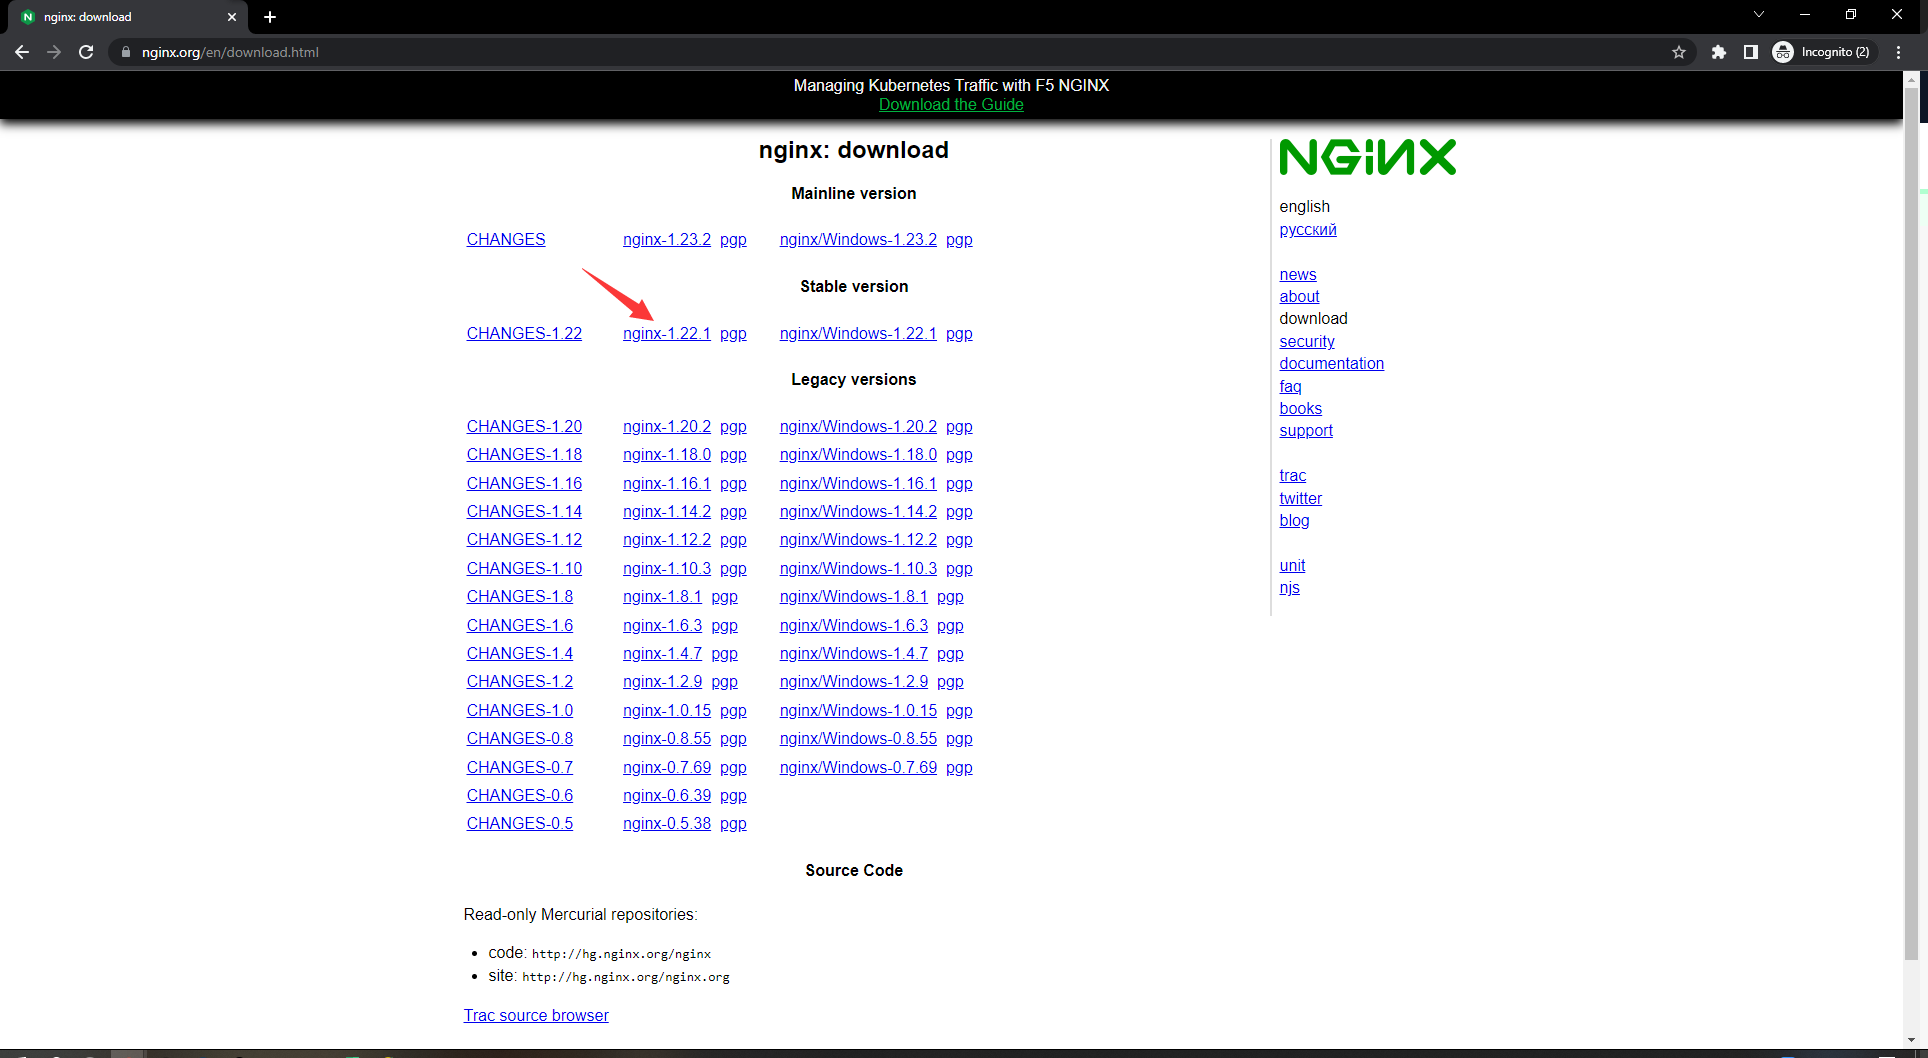Open pgp signature for nginx-0.5.38

733,823
